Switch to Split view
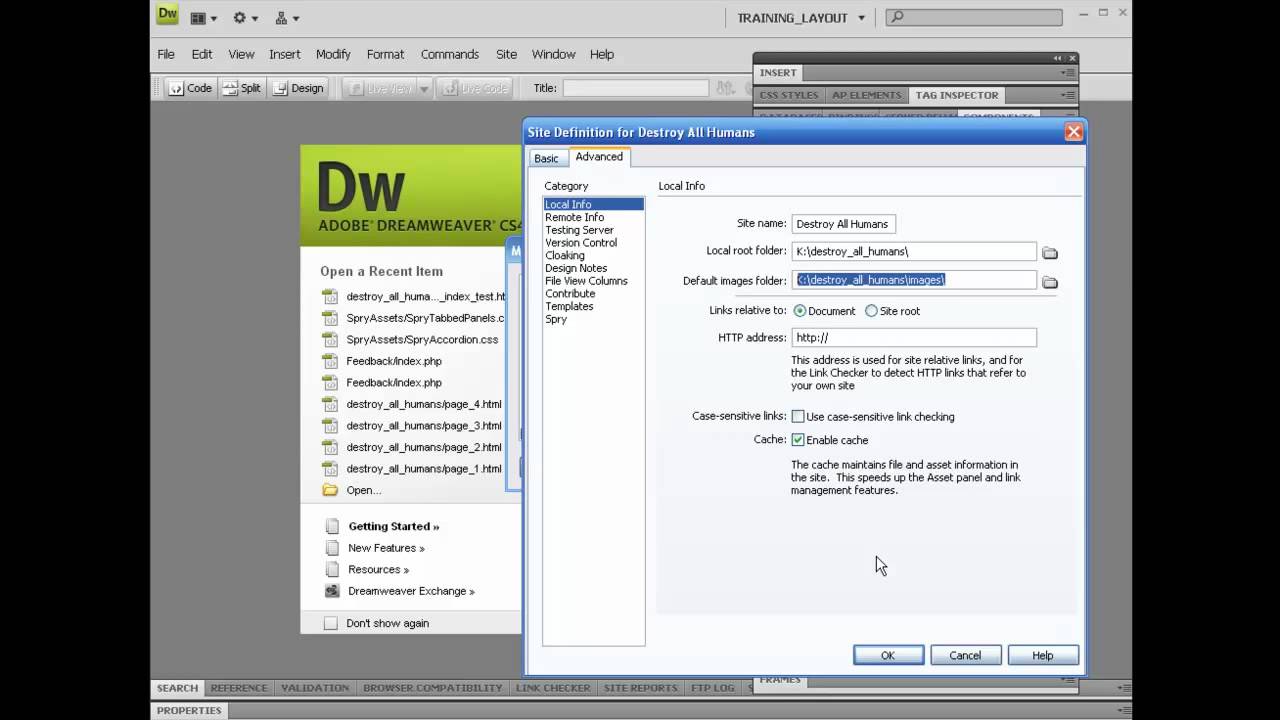This screenshot has width=1280, height=720. pos(241,88)
